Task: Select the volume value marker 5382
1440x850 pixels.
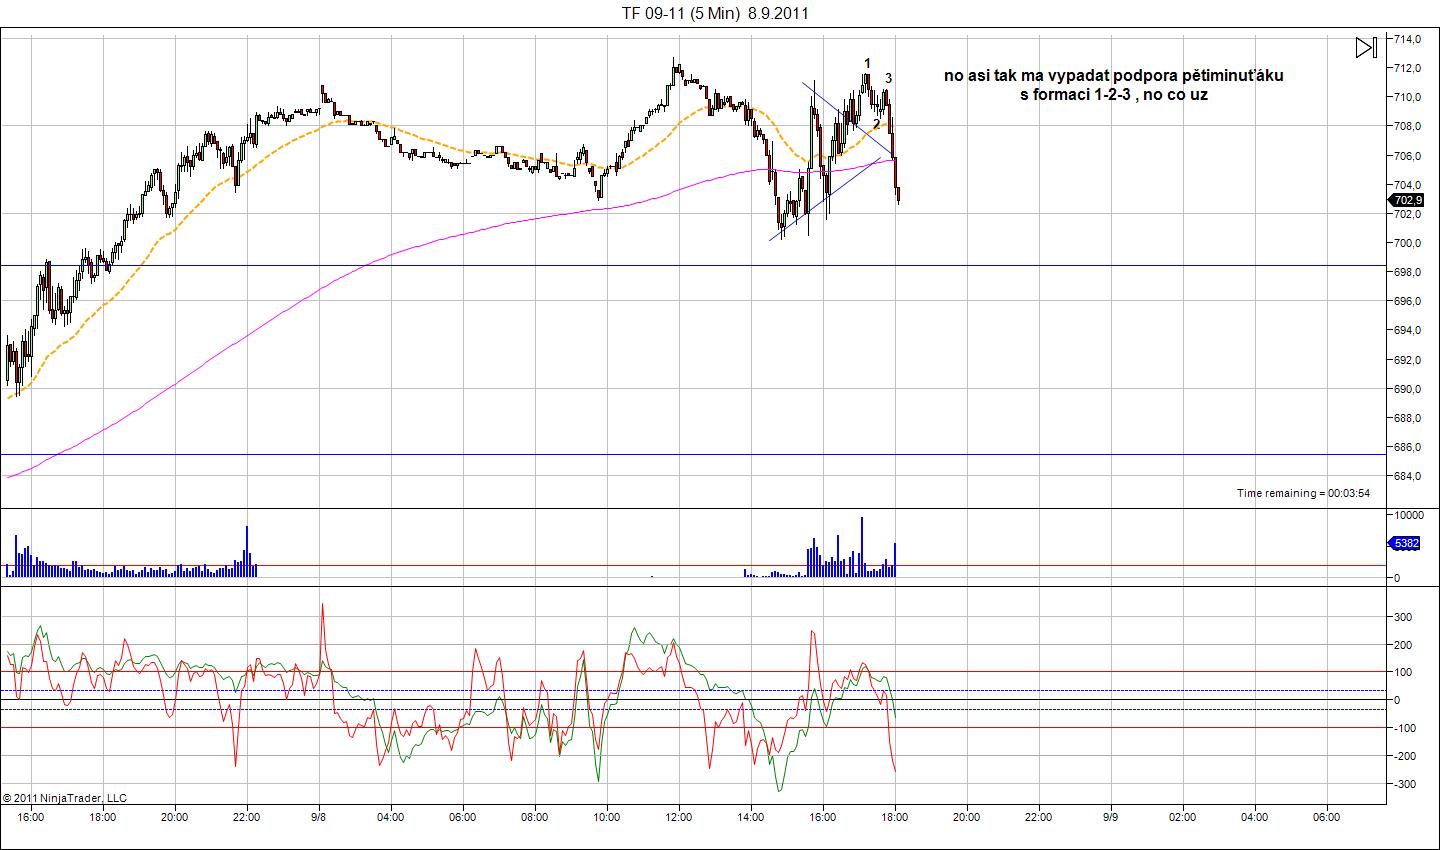Action: click(x=1405, y=543)
